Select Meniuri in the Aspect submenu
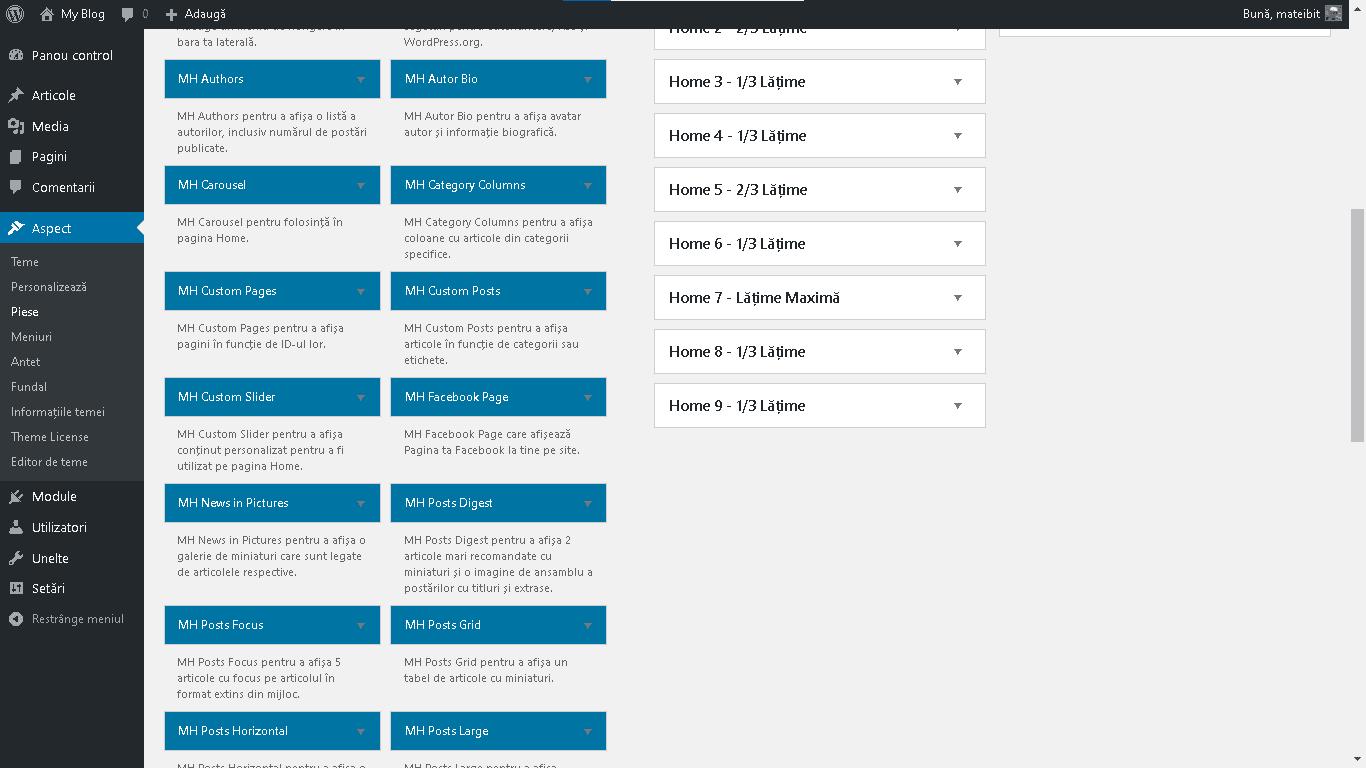The image size is (1366, 768). tap(31, 337)
